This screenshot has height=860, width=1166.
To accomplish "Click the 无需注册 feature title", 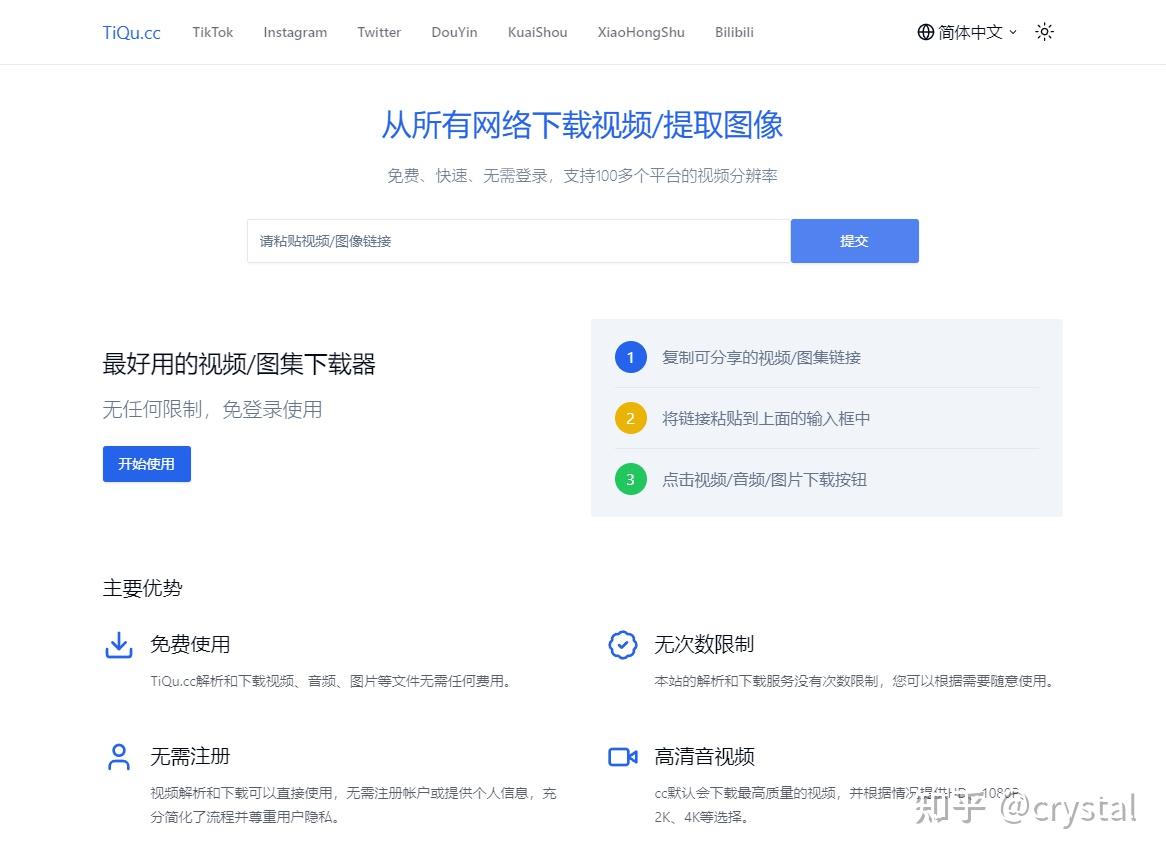I will 190,756.
